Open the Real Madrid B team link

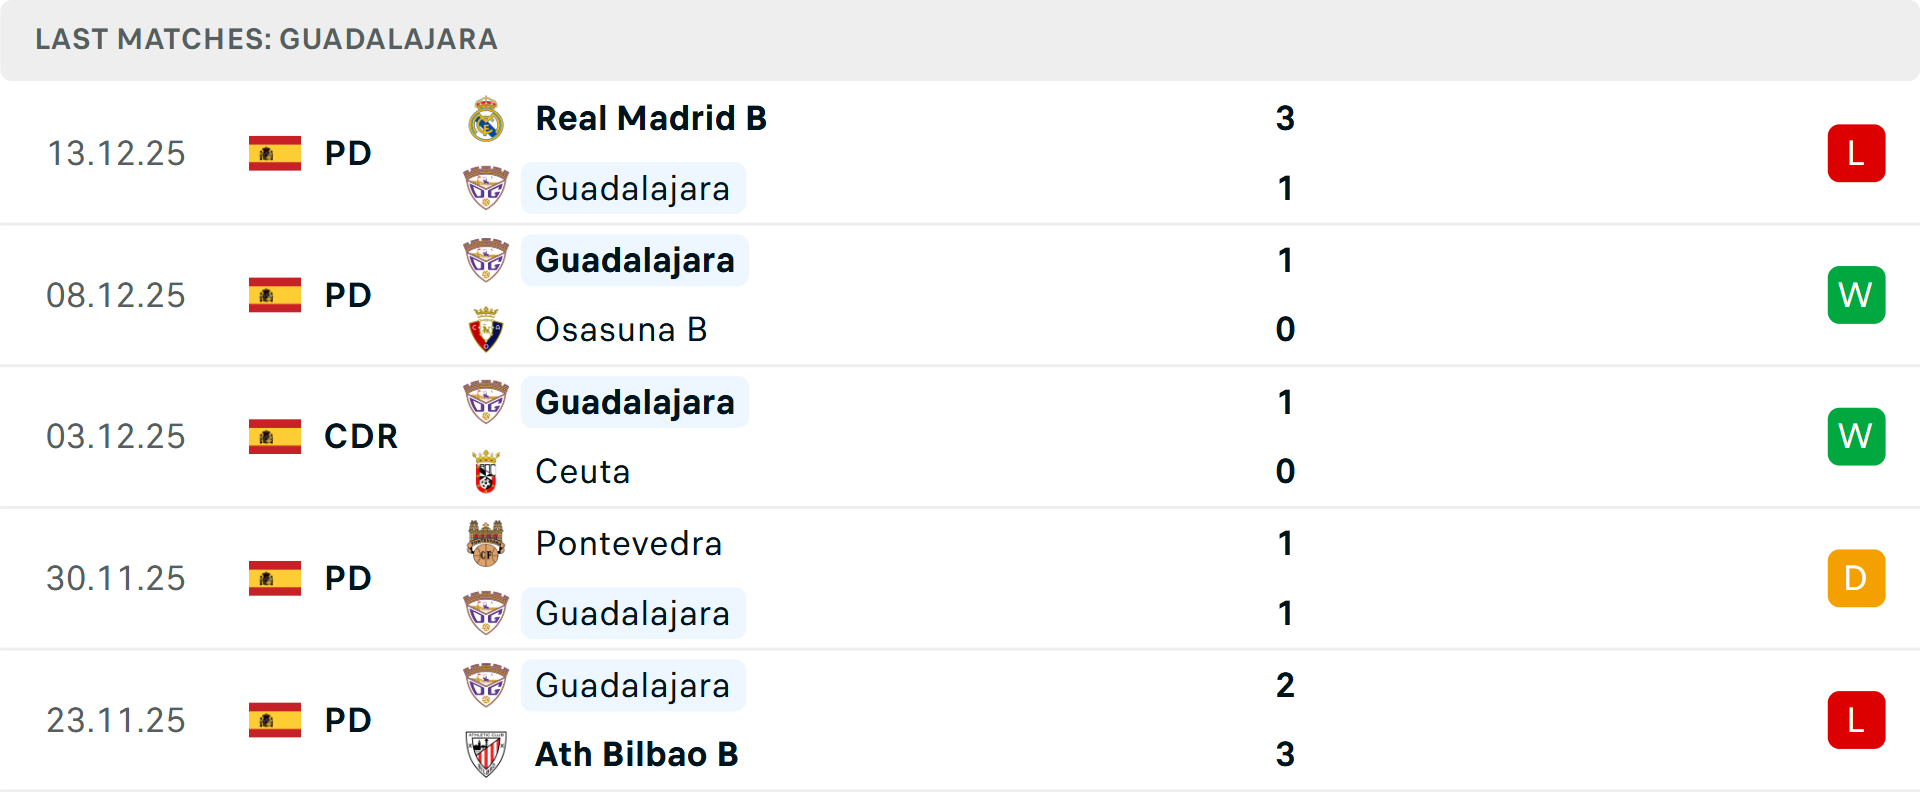point(651,119)
